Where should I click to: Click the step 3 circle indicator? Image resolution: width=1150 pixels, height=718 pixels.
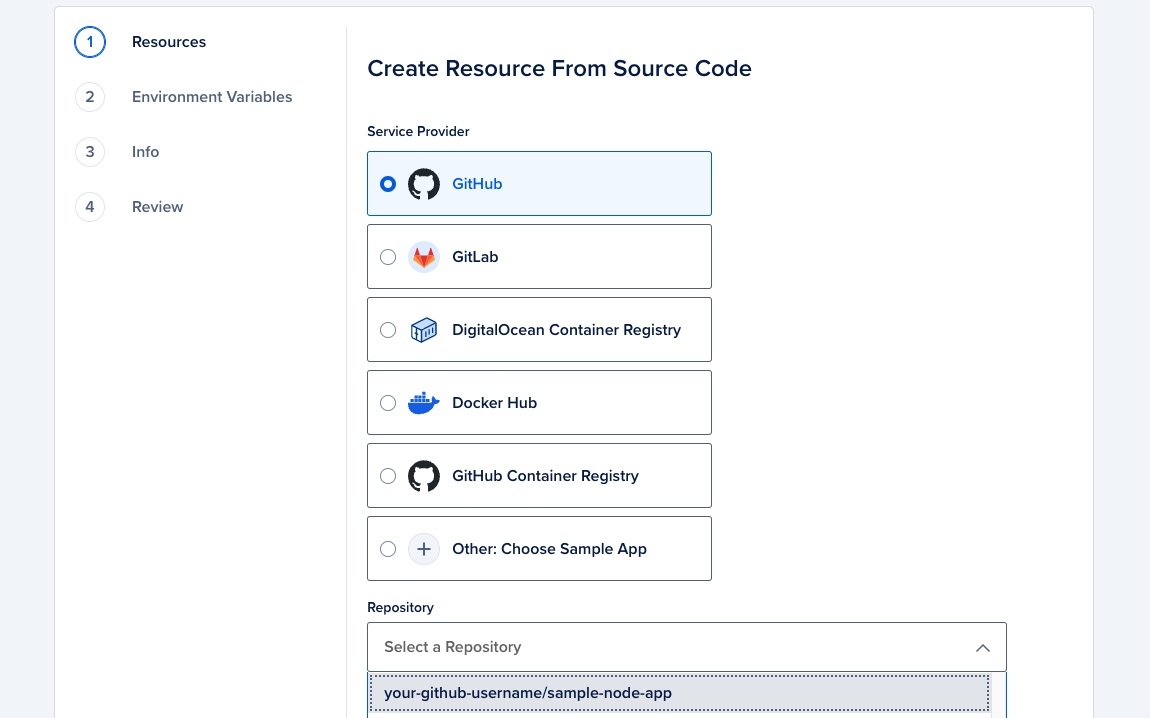90,152
